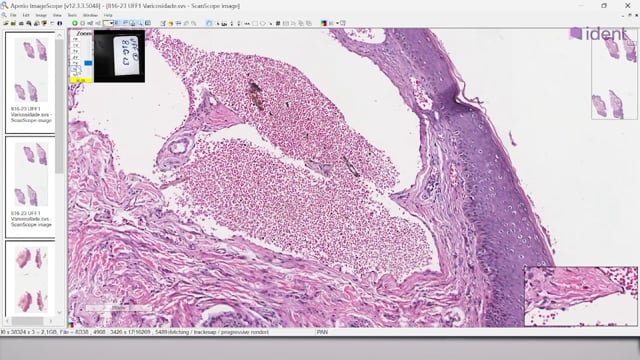The width and height of the screenshot is (640, 360).
Task: Click the filmstrip vertical scrollbar thumb
Action: tap(60, 106)
